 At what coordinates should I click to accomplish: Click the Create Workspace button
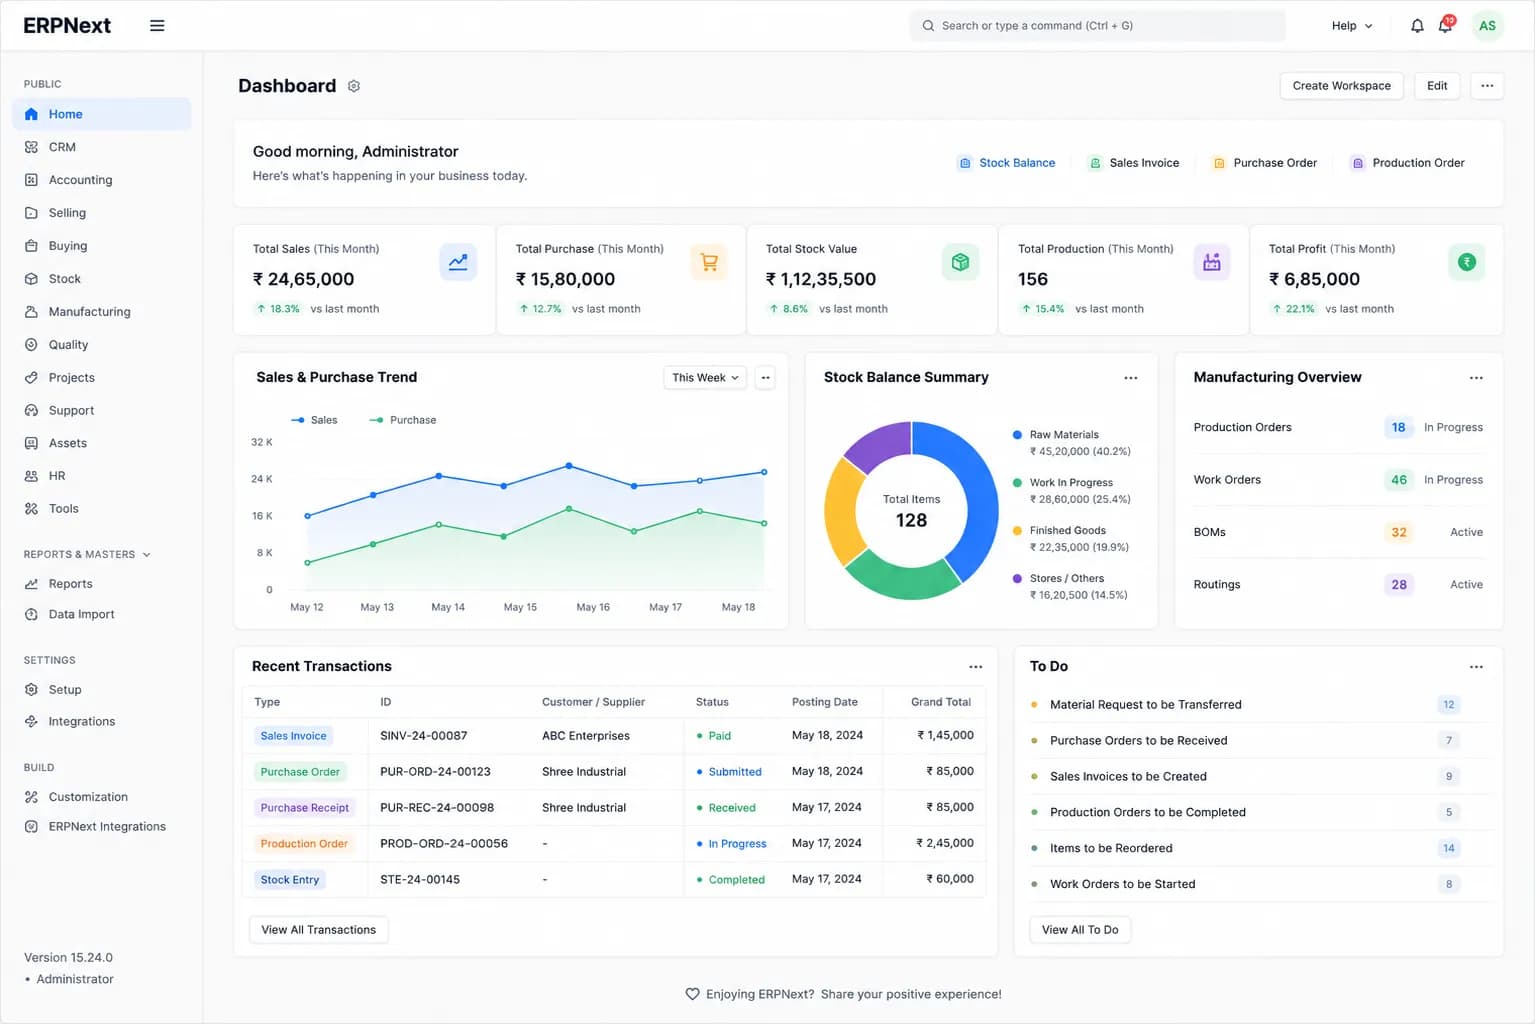tap(1341, 86)
